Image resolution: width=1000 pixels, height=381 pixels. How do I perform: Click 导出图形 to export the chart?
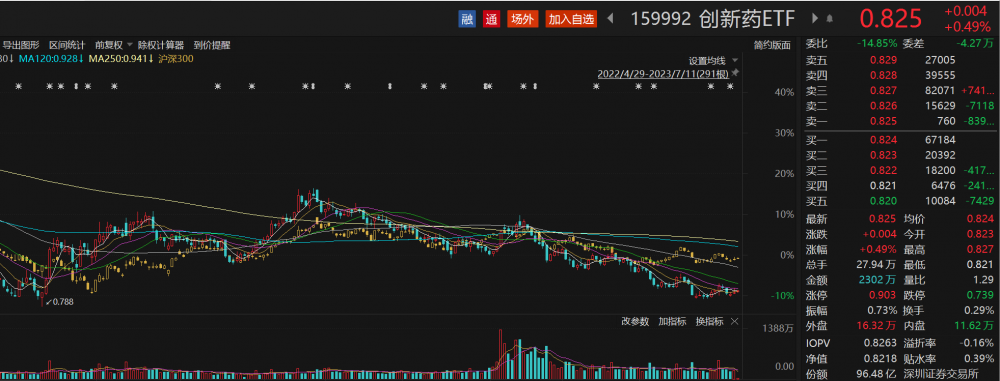[21, 45]
